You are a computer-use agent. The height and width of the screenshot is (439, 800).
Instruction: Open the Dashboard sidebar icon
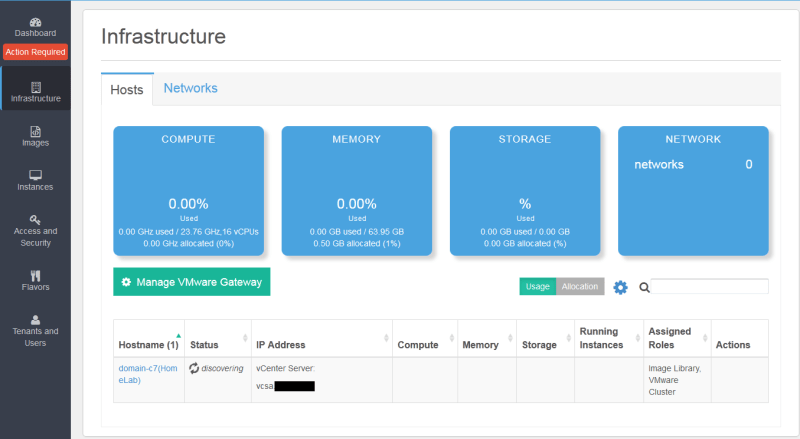pos(35,22)
